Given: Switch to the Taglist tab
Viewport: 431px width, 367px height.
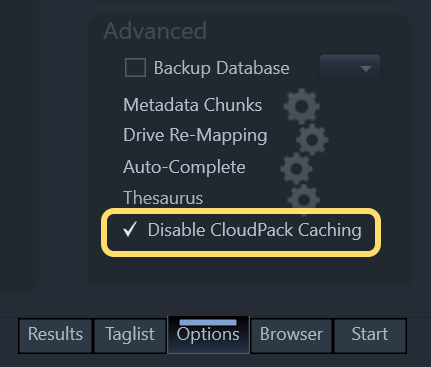Looking at the screenshot, I should [130, 335].
